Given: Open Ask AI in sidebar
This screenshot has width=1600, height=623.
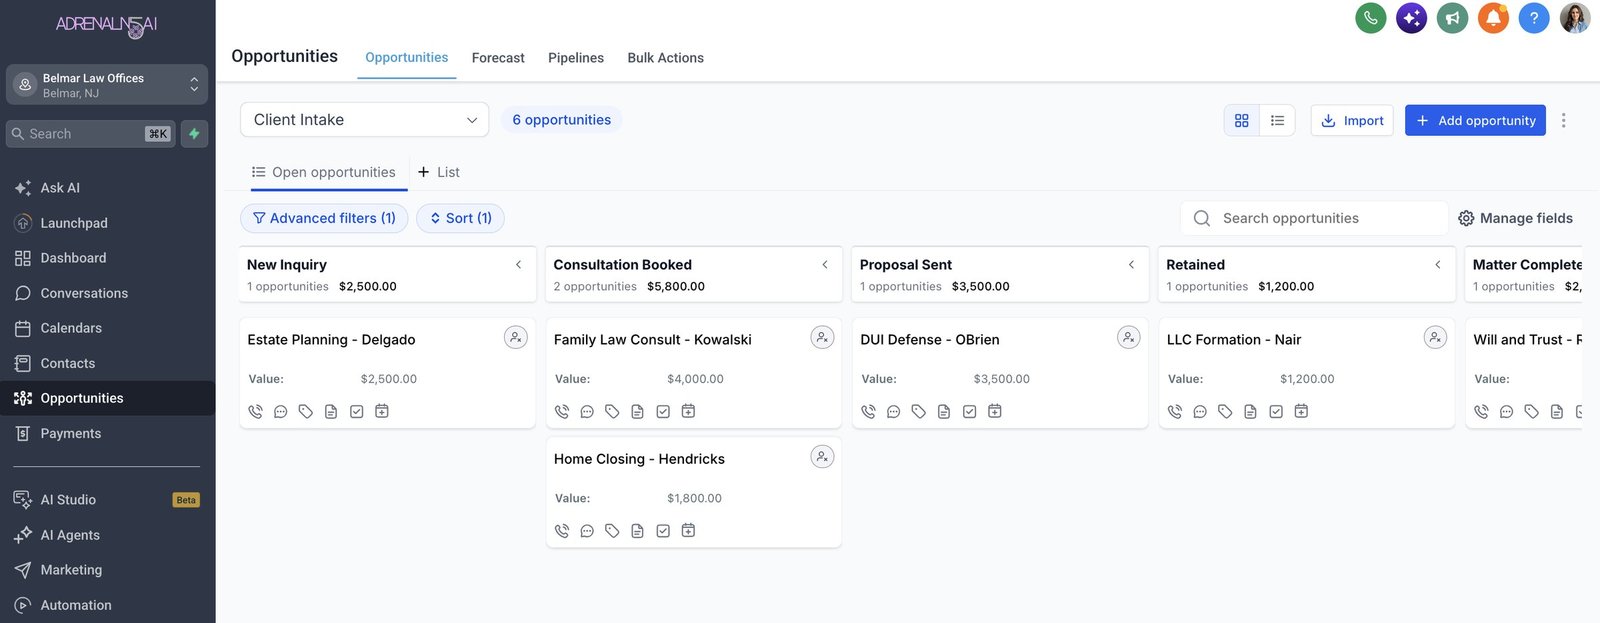Looking at the screenshot, I should point(108,188).
